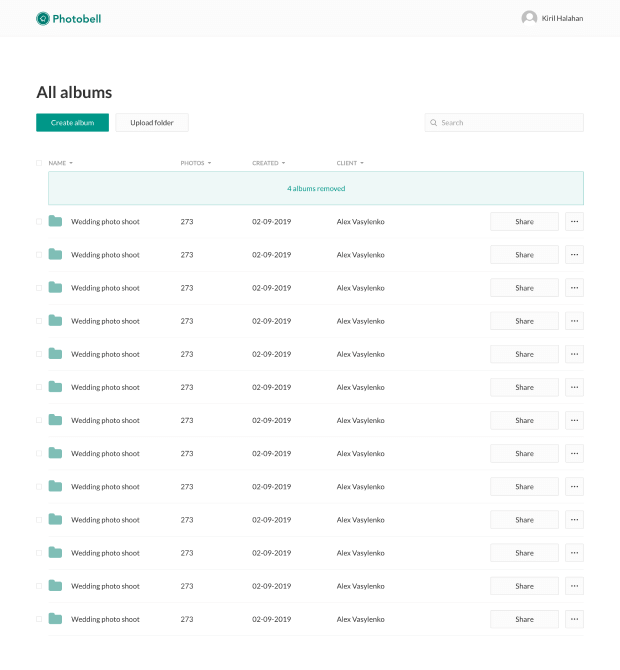Screen dimensions: 620x670
Task: Click 'Alex Vasylenko' client in the last row
Action: coord(360,619)
